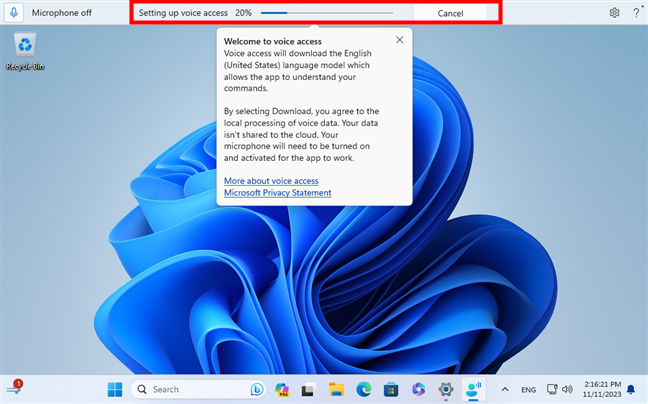Close the Welcome to voice access popup

coord(399,40)
